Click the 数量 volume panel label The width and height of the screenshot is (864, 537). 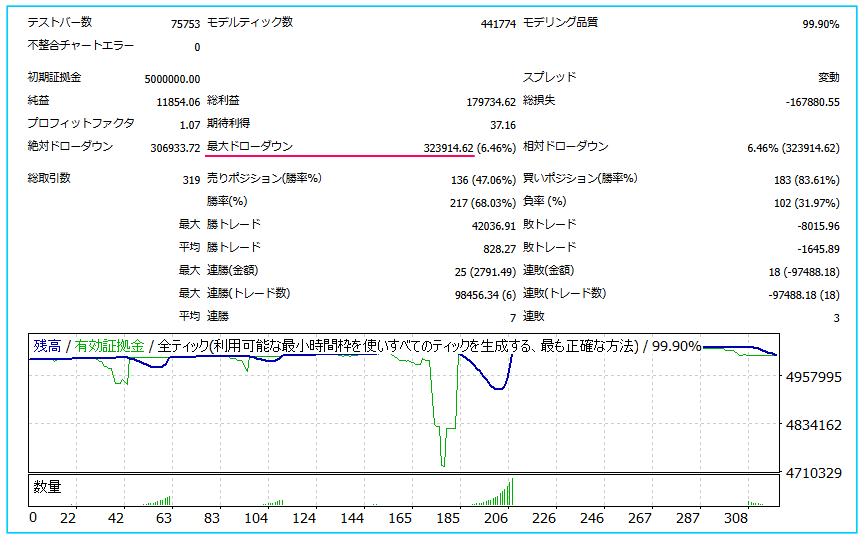pos(47,487)
